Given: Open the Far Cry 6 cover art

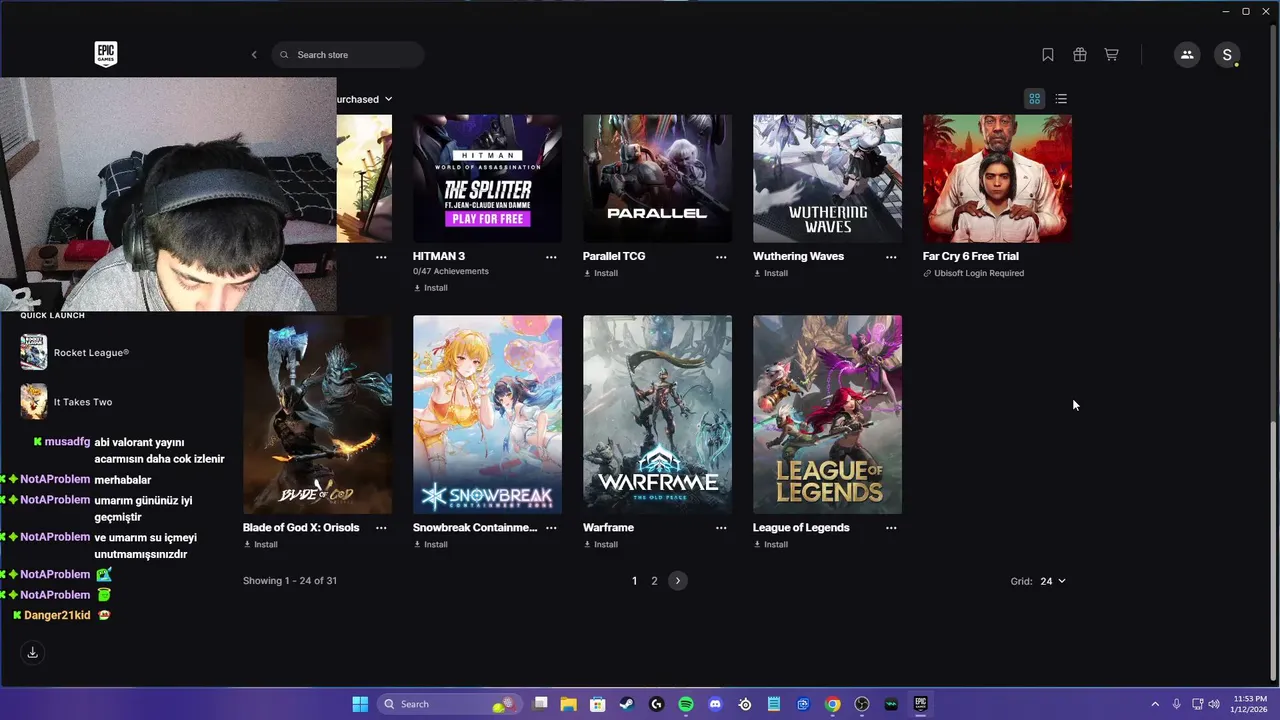Looking at the screenshot, I should tap(997, 178).
